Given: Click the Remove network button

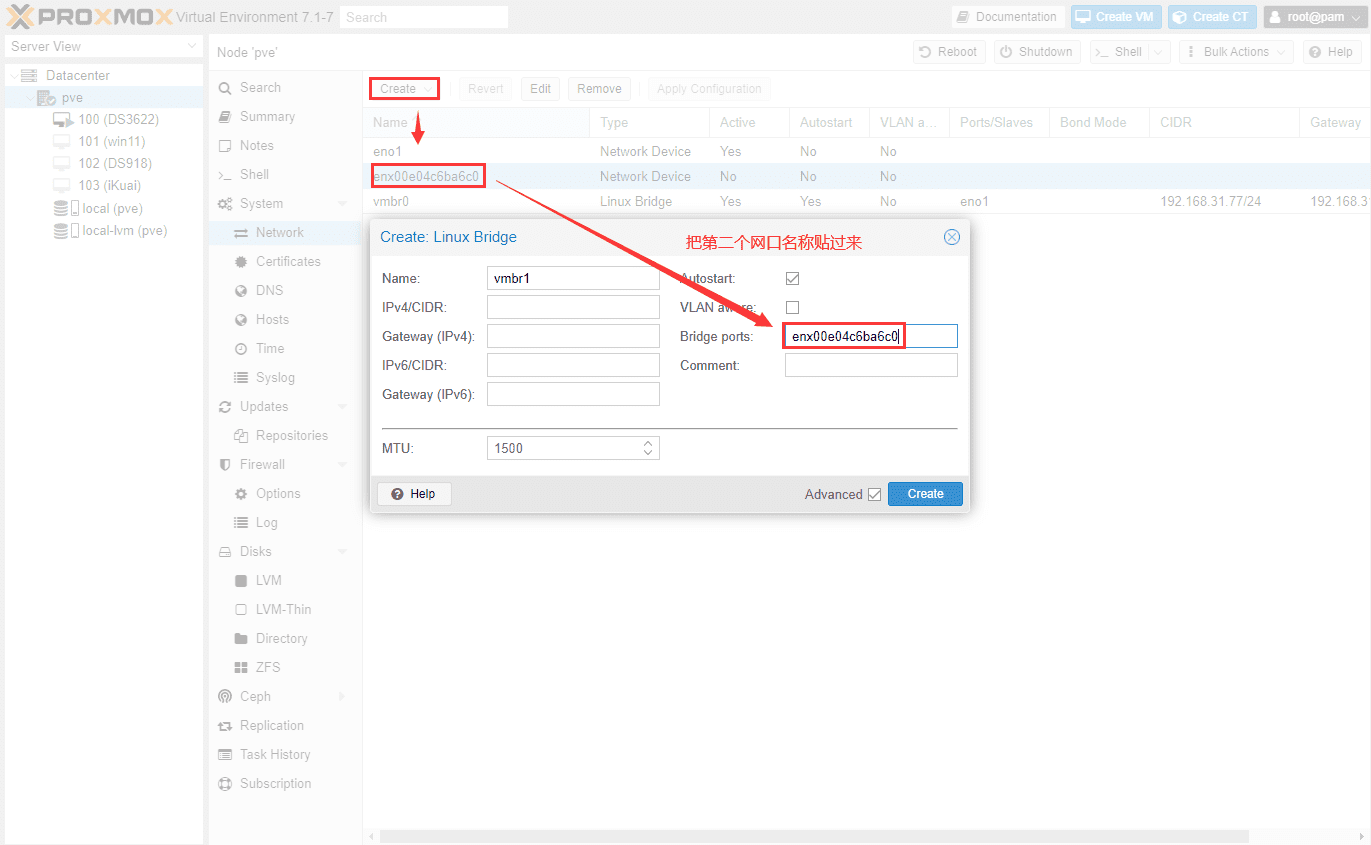Looking at the screenshot, I should [599, 89].
